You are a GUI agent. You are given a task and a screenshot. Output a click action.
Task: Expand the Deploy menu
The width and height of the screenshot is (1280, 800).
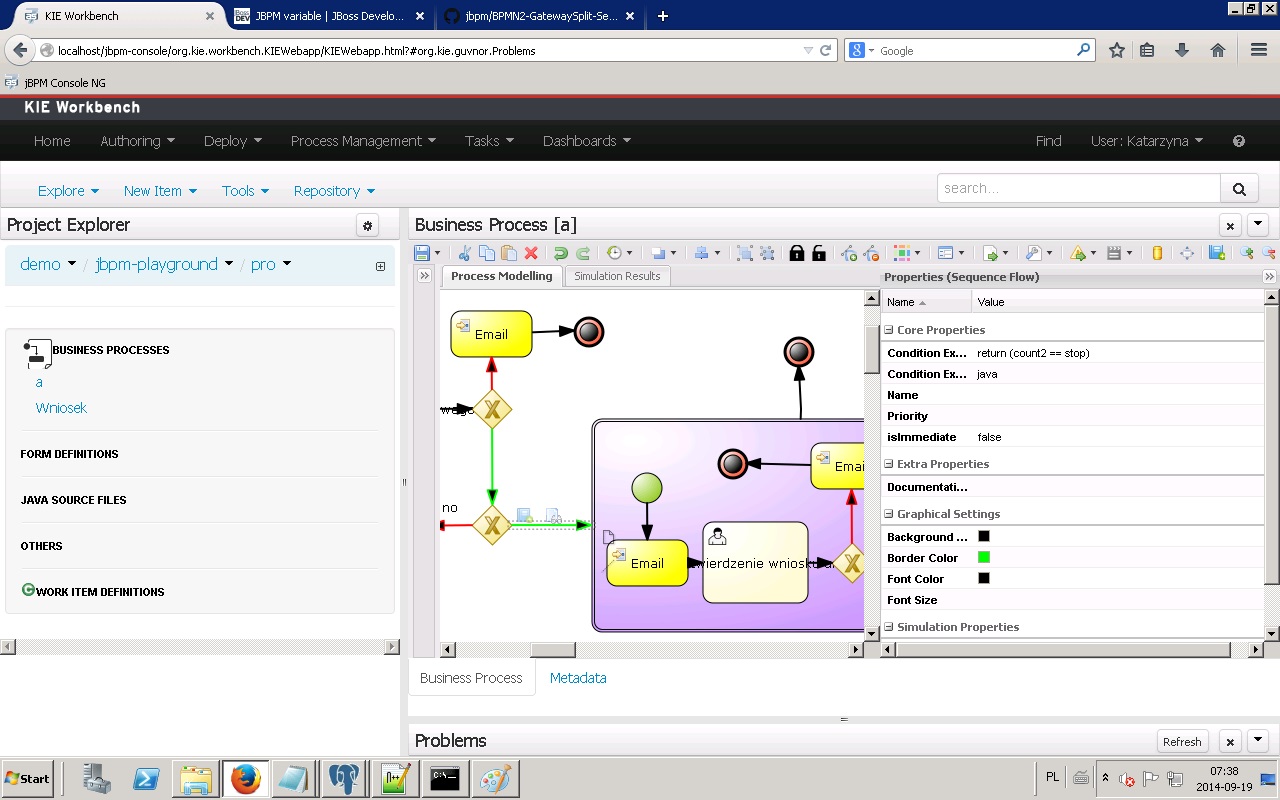232,141
